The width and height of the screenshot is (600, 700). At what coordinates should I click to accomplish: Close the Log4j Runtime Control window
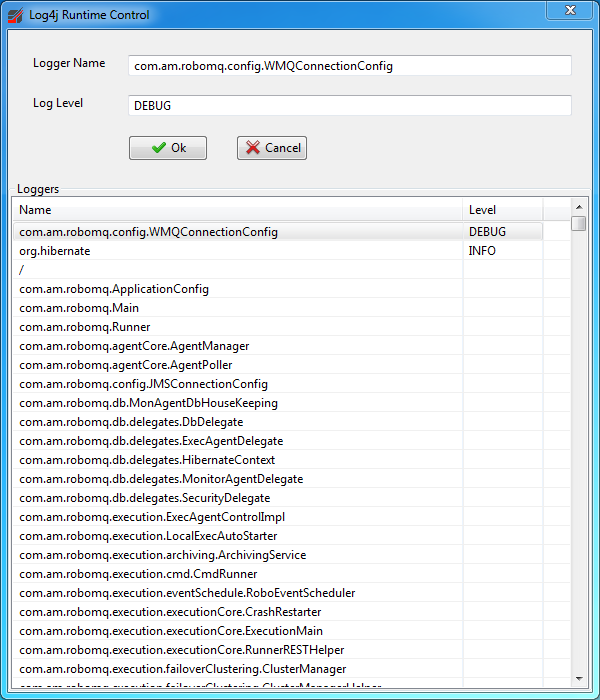tap(570, 11)
